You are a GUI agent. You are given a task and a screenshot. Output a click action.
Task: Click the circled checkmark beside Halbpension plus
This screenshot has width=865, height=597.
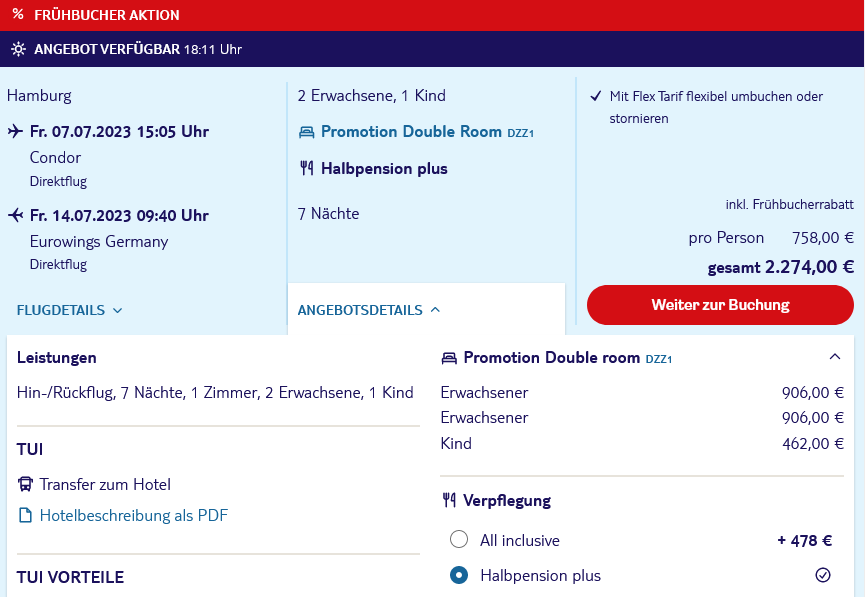pos(823,575)
